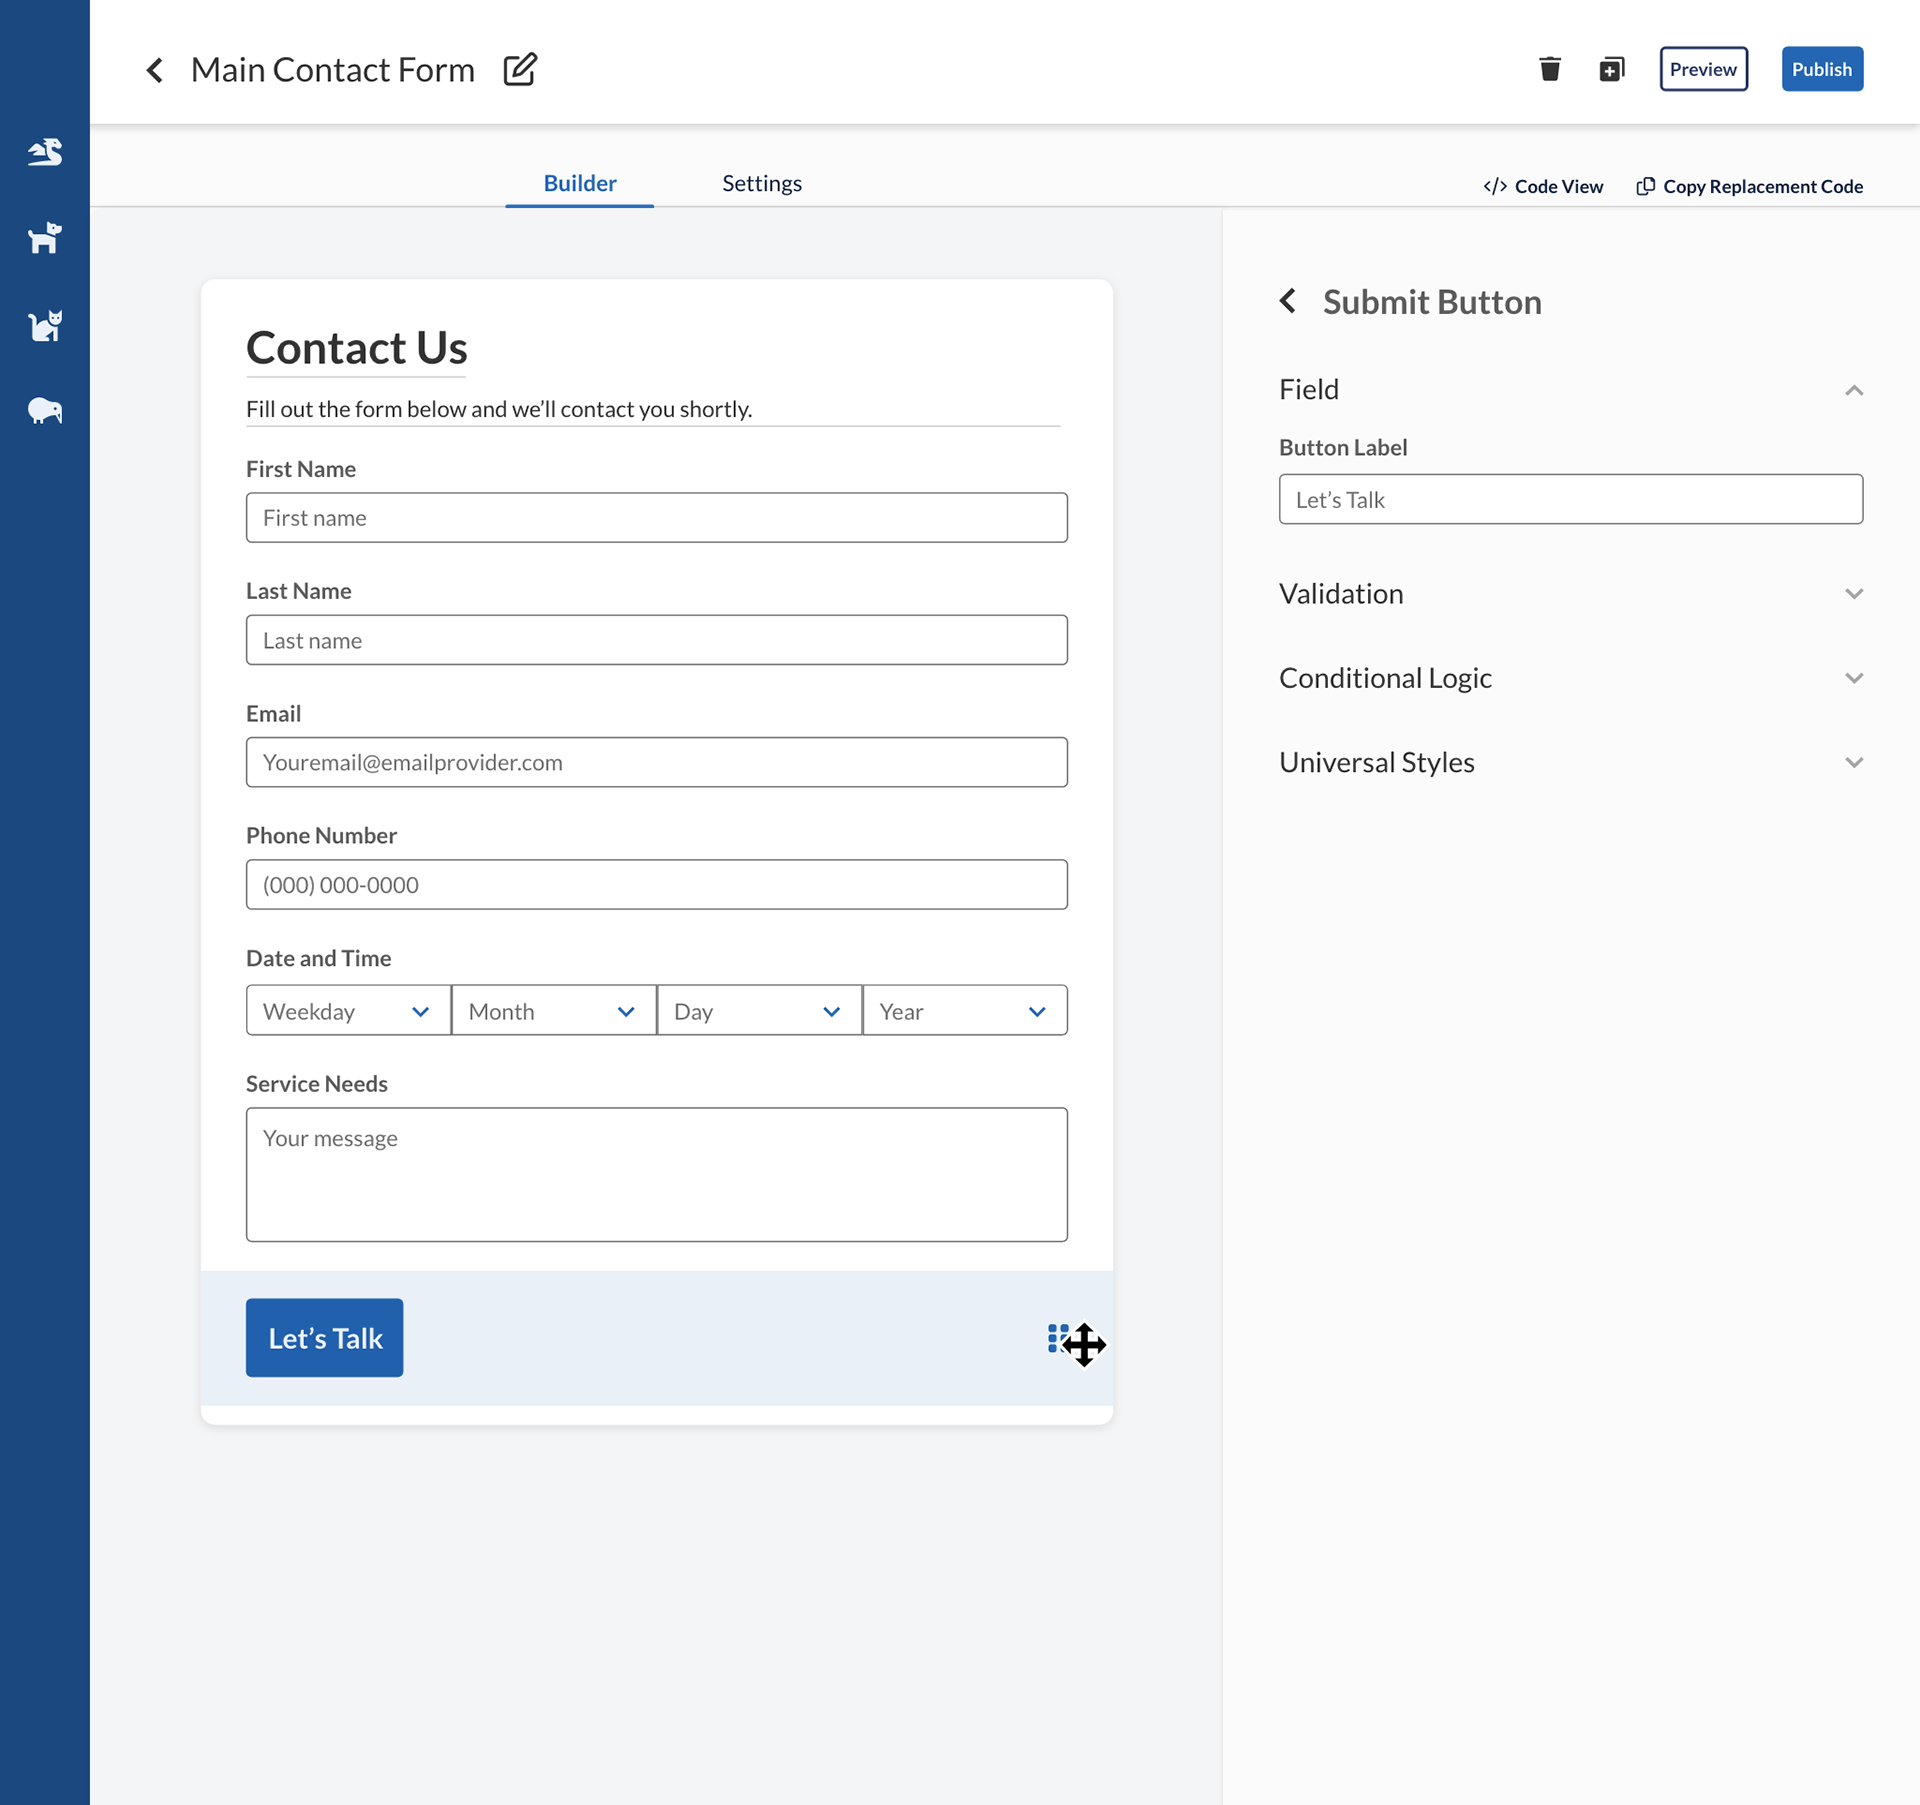Open the Year dropdown
Image resolution: width=1920 pixels, height=1805 pixels.
pyautogui.click(x=964, y=1011)
